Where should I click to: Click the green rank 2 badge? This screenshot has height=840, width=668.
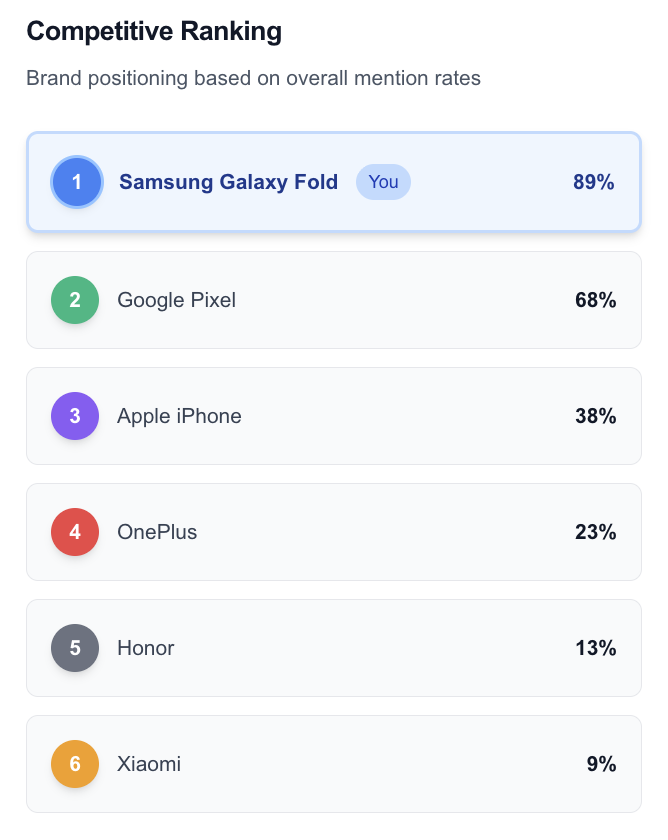(x=75, y=300)
